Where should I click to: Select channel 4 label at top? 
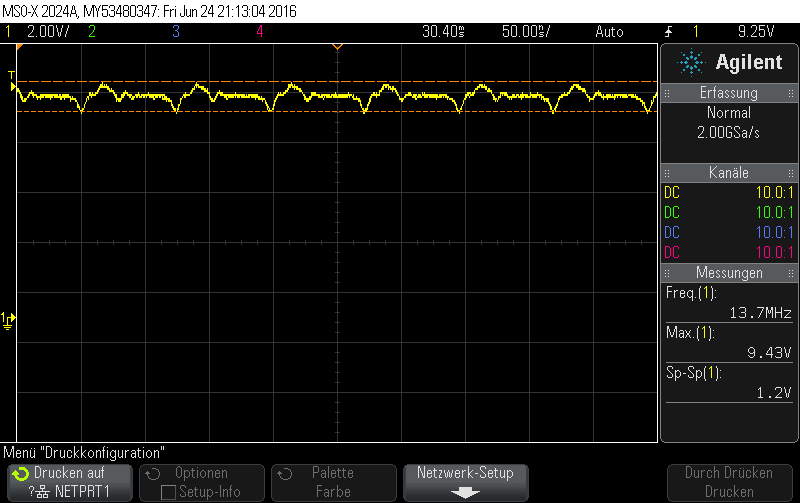tap(260, 32)
